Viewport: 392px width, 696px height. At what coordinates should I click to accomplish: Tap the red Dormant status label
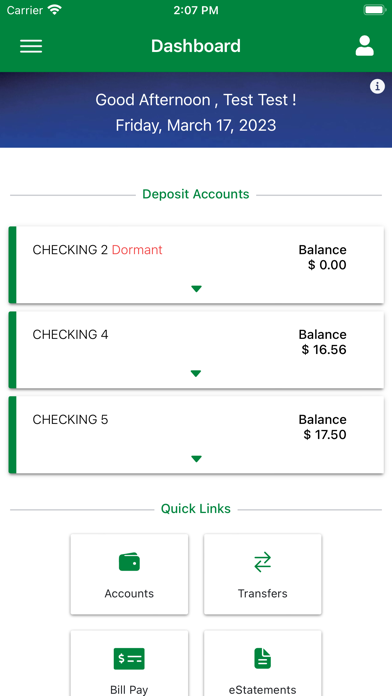[137, 250]
